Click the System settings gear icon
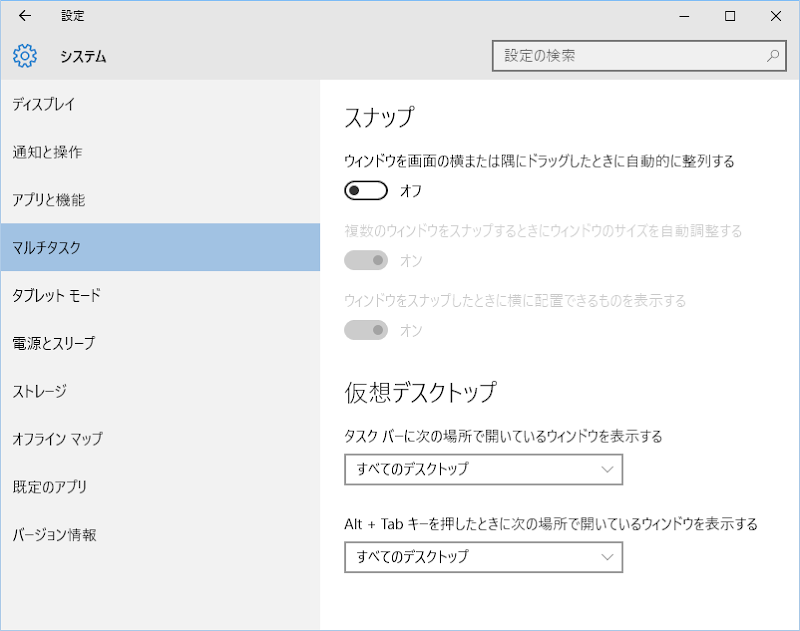Viewport: 800px width, 631px height. (25, 56)
